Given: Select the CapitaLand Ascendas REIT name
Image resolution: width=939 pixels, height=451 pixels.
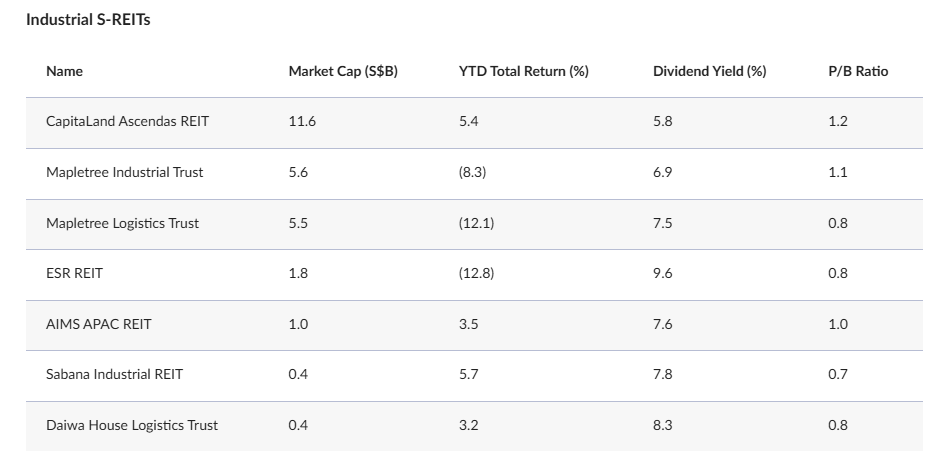Looking at the screenshot, I should pyautogui.click(x=127, y=122).
